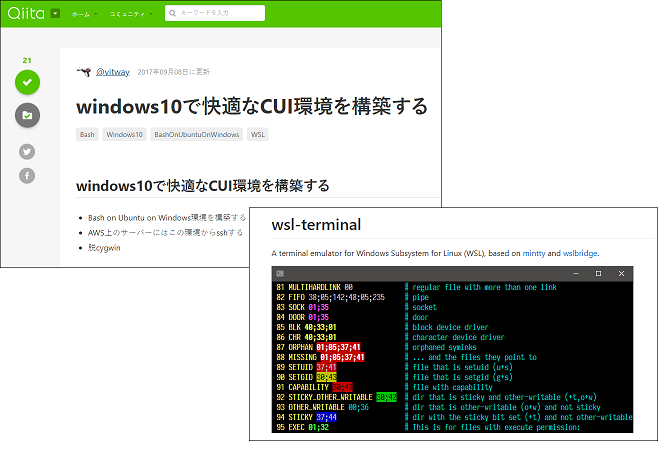The image size is (666, 449).
Task: Close the terminal window
Action: pos(621,274)
